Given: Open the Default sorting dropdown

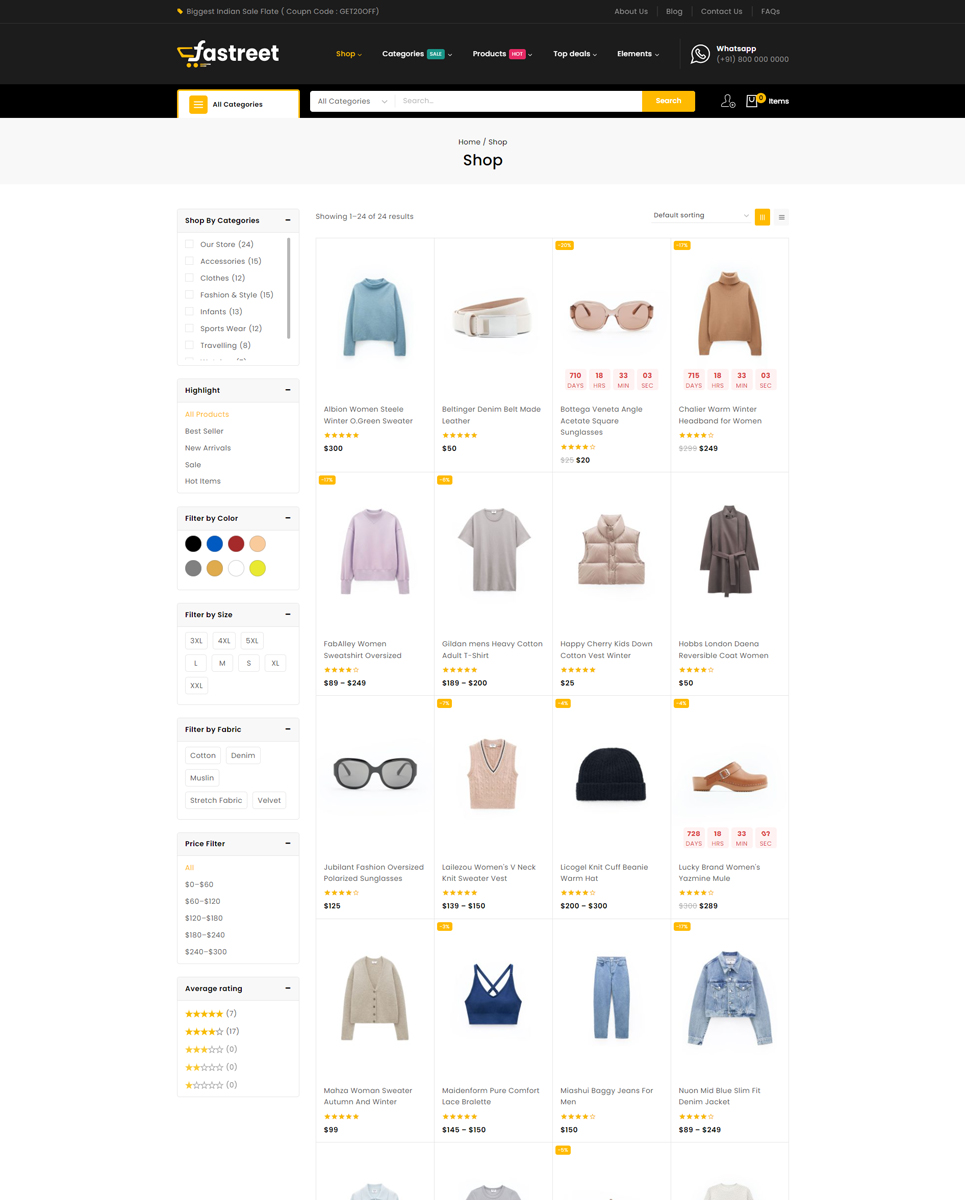Looking at the screenshot, I should pyautogui.click(x=700, y=216).
